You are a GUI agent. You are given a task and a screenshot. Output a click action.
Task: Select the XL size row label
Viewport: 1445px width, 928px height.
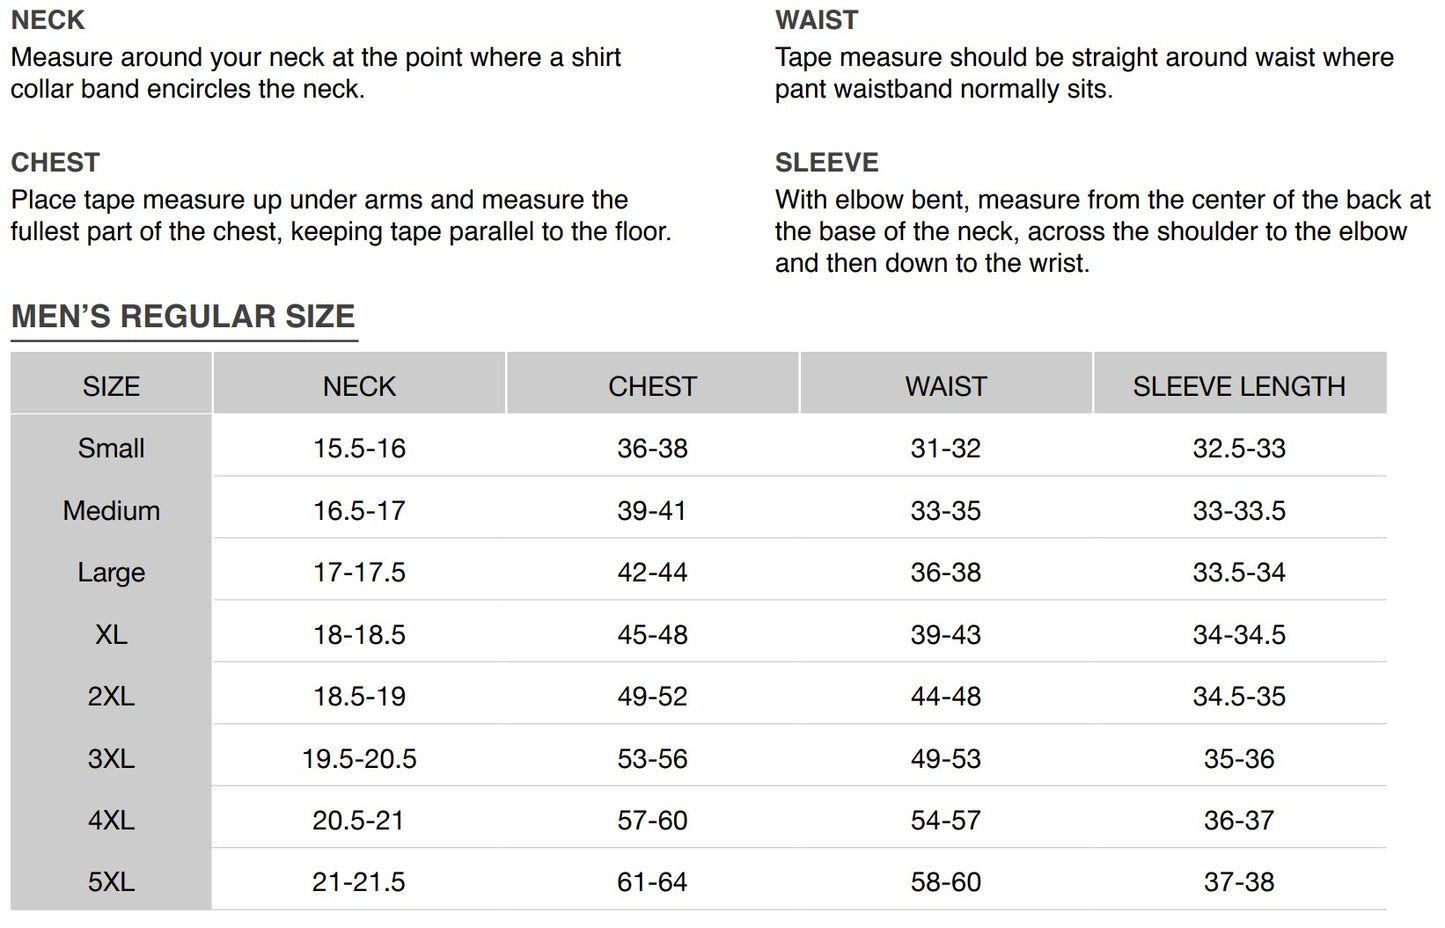click(x=111, y=634)
